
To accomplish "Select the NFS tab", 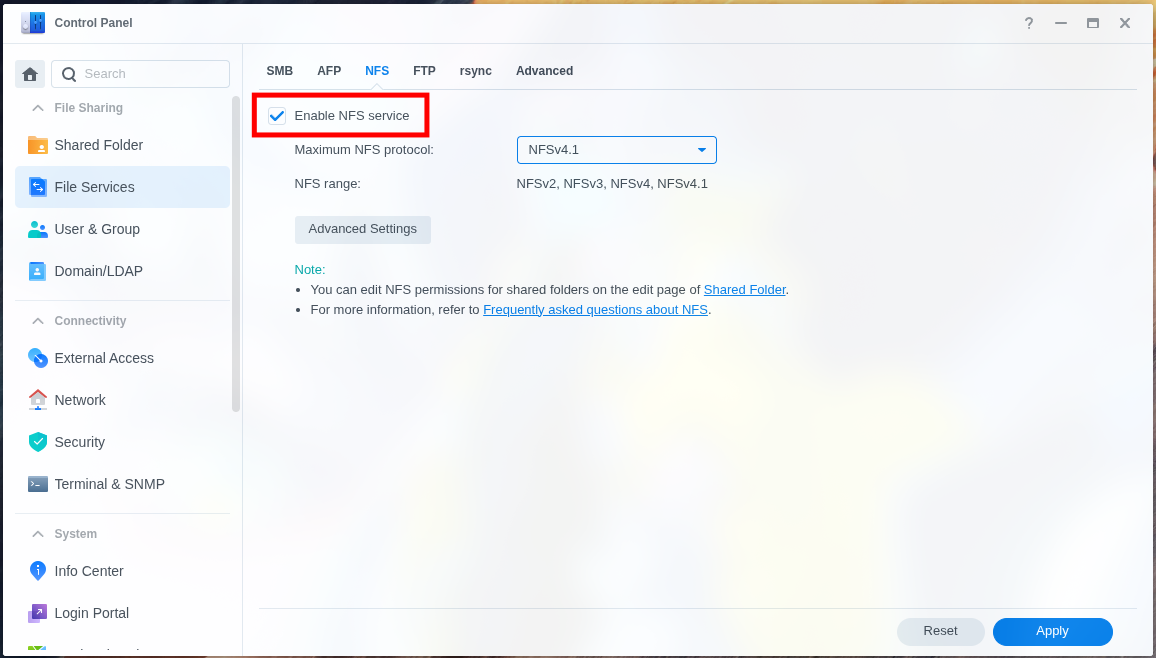I will [x=377, y=71].
